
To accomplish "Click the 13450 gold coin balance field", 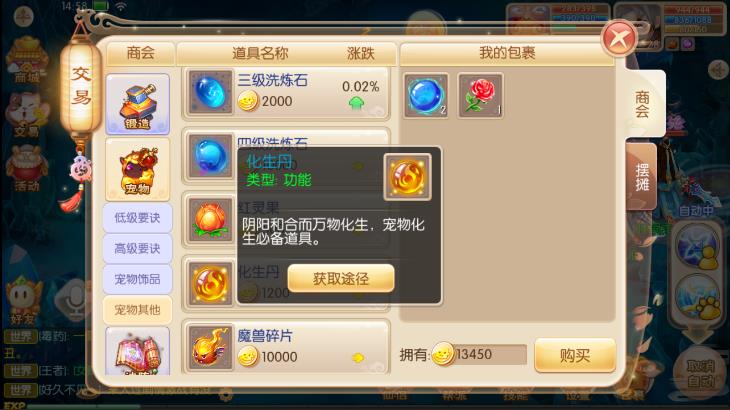I will point(480,355).
